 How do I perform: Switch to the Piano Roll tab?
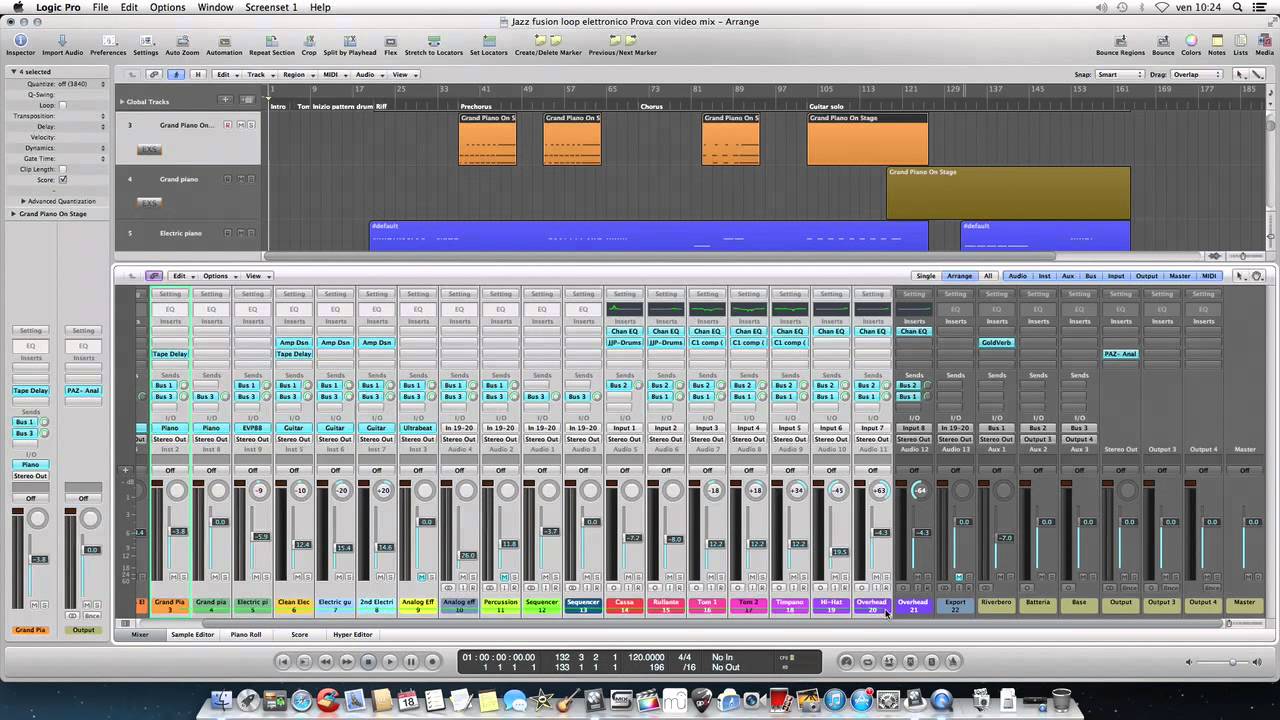coord(245,635)
